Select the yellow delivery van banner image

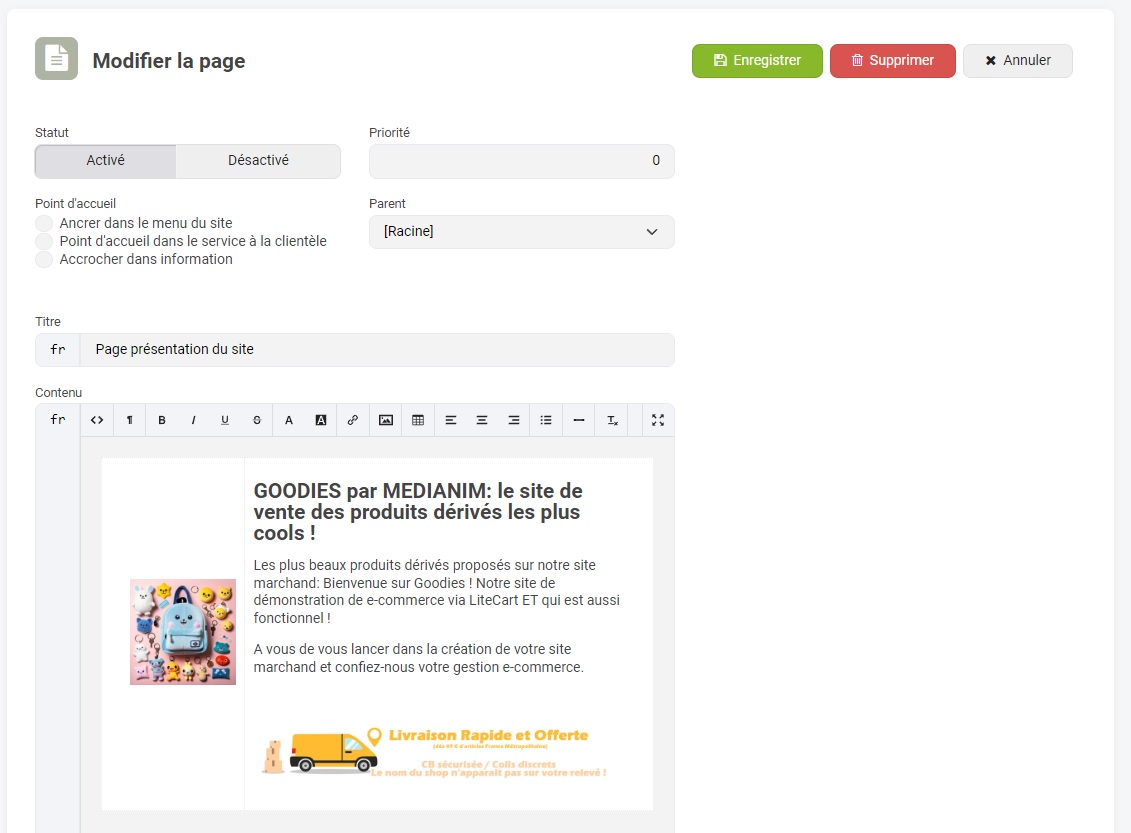point(435,751)
